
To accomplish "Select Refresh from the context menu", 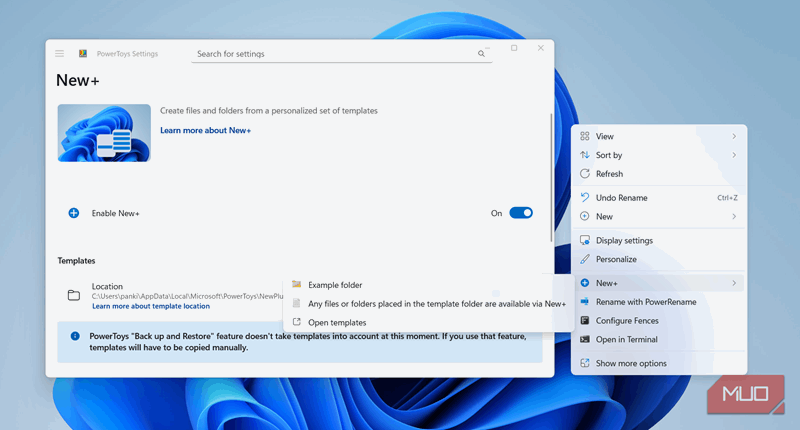I will (x=609, y=174).
